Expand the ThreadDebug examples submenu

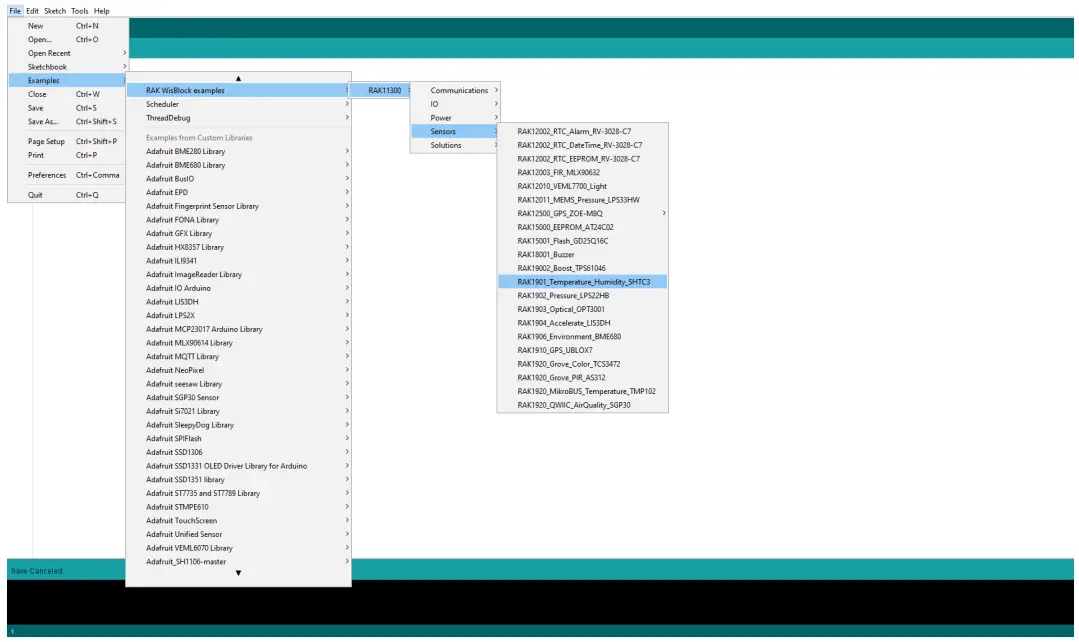(238, 118)
